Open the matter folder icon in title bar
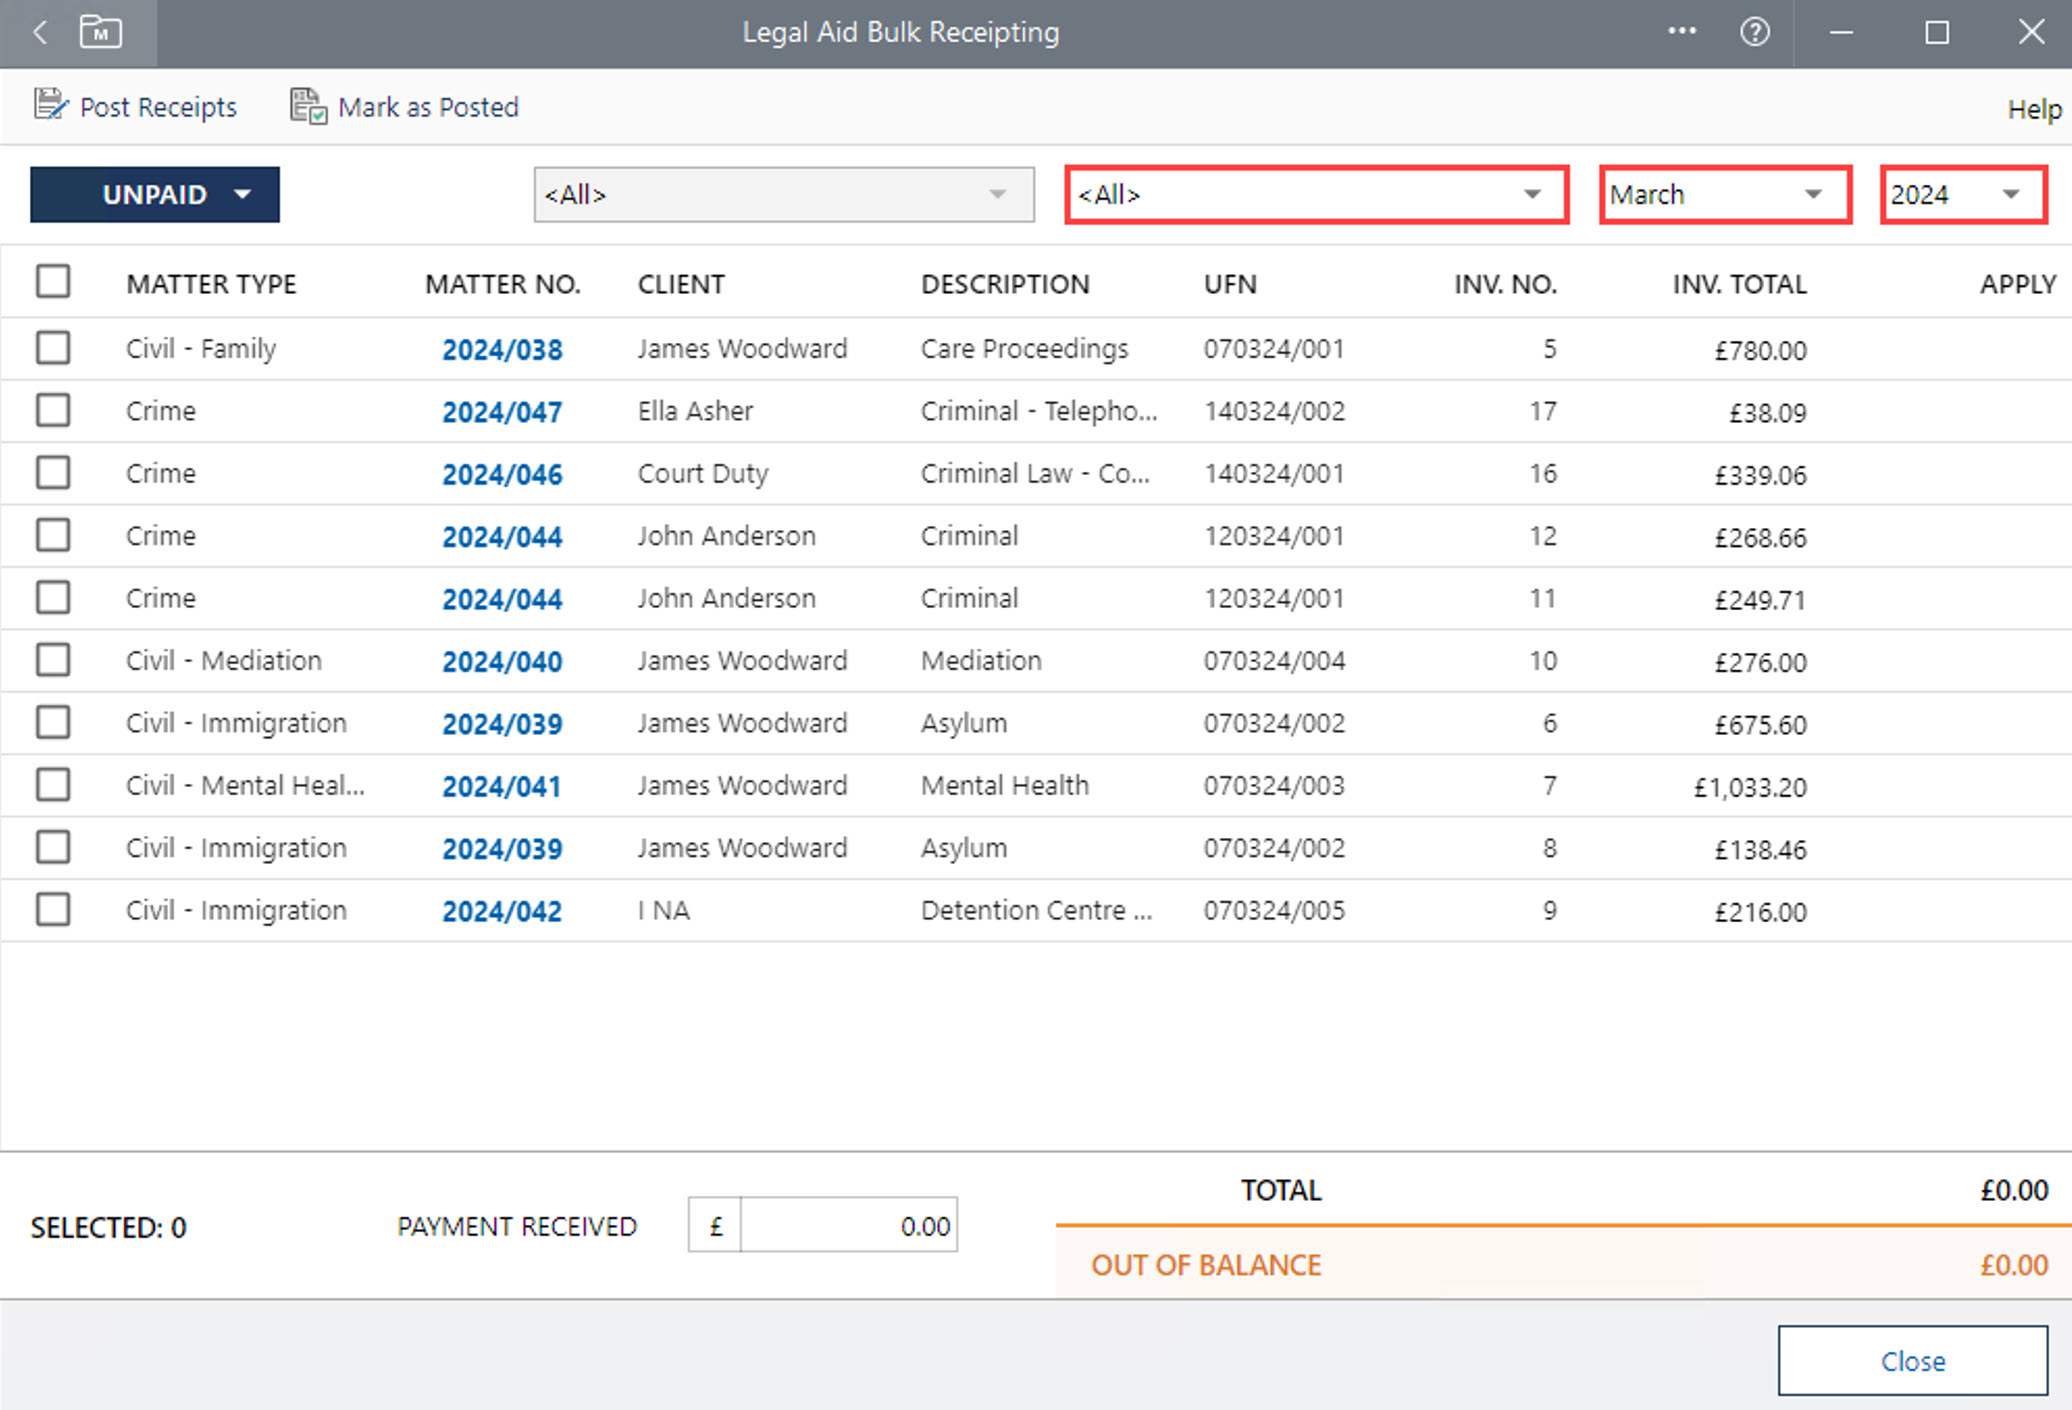Viewport: 2072px width, 1410px height. tap(100, 32)
